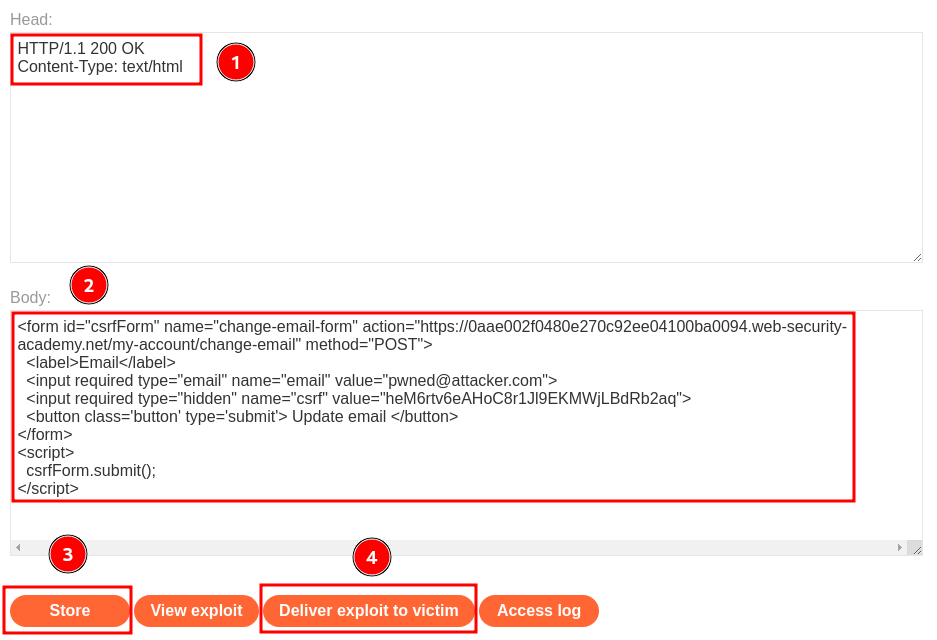The width and height of the screenshot is (937, 640).
Task: Click the Store button
Action: [69, 611]
